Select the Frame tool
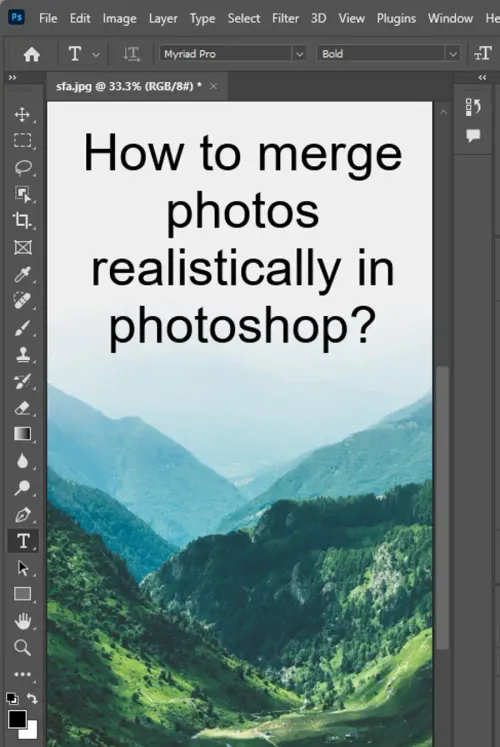500x747 pixels. click(x=22, y=247)
